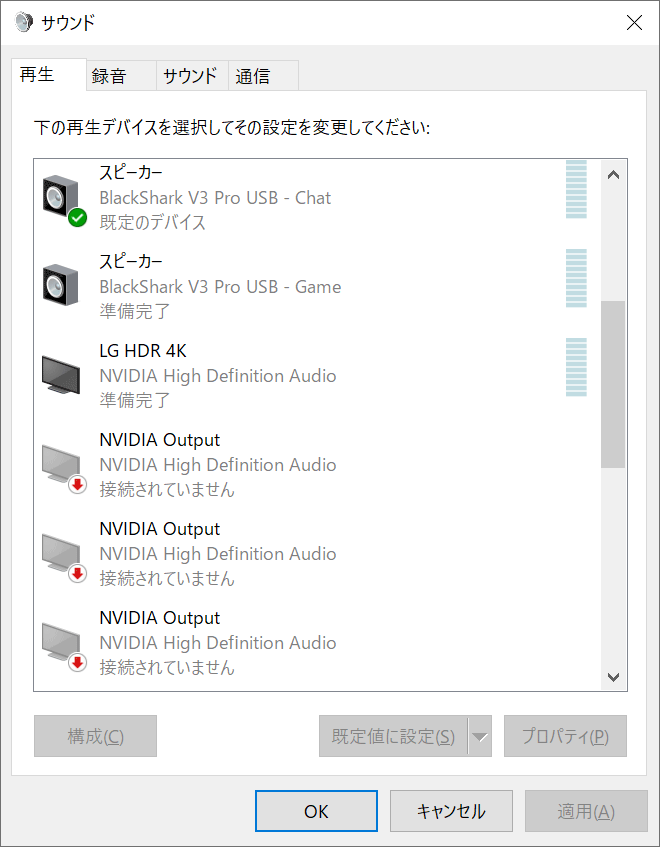Click the BlackShark Game speaker icon

point(63,285)
